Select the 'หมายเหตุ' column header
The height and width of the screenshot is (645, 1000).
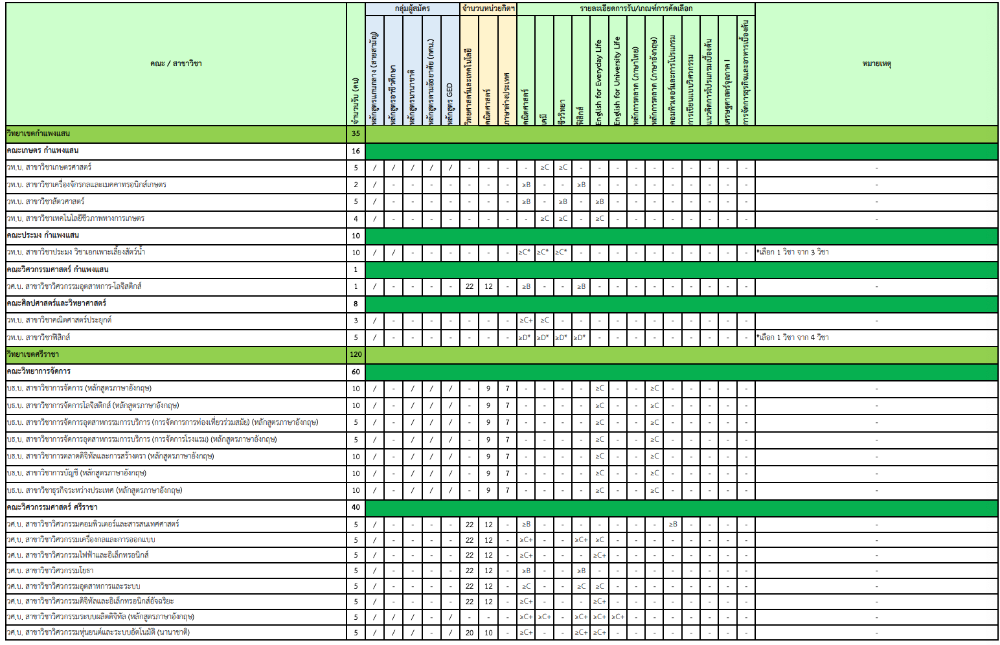876,64
